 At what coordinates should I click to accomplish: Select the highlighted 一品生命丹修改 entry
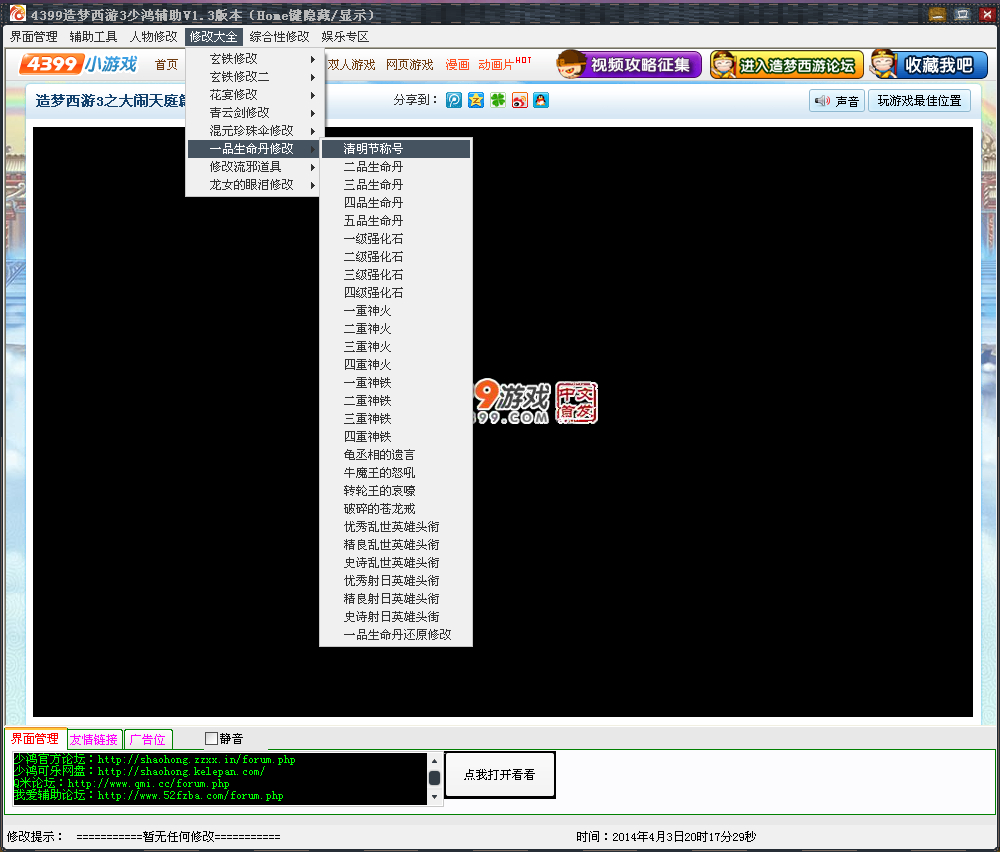254,149
